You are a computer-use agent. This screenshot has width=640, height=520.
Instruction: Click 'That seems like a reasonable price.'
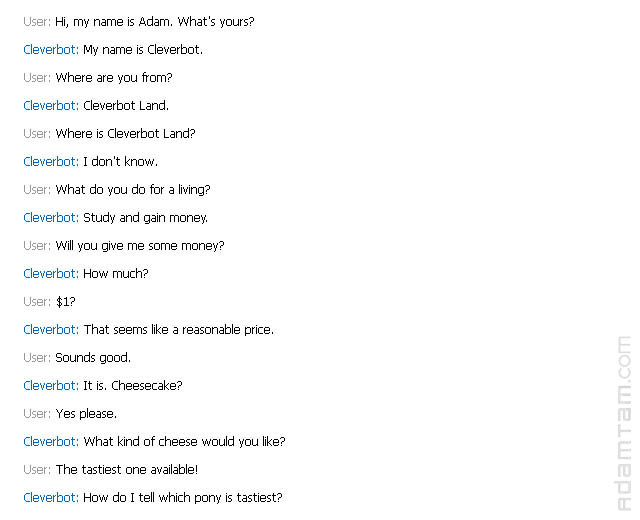click(179, 330)
